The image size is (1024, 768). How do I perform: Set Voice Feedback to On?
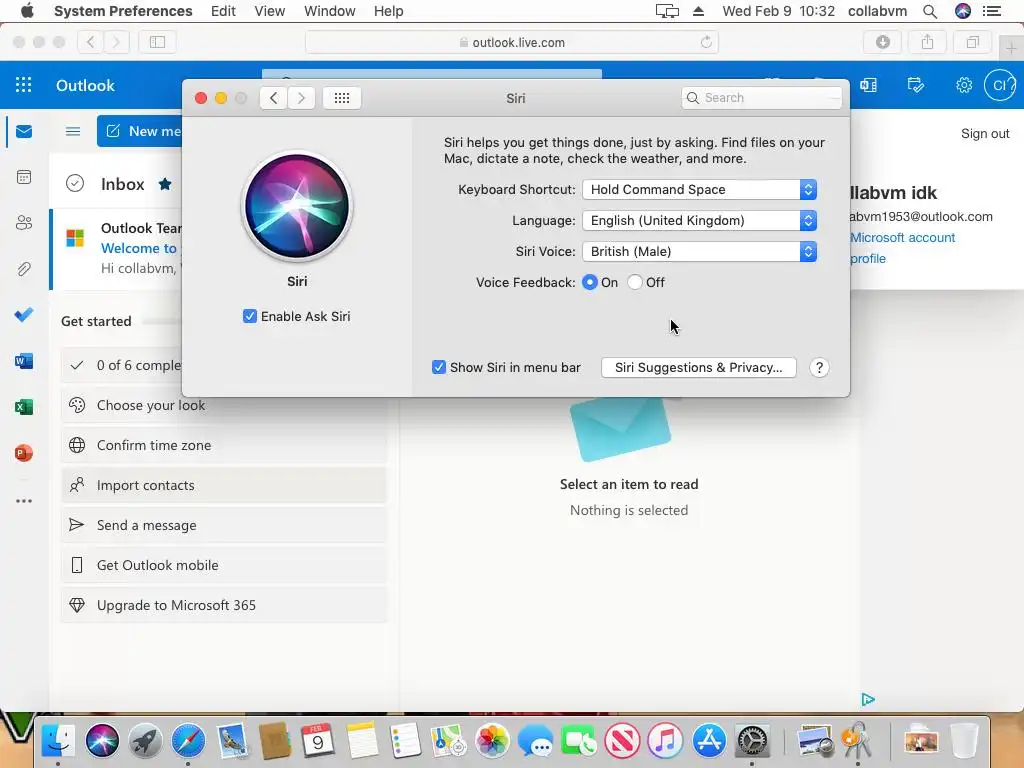[x=590, y=283]
